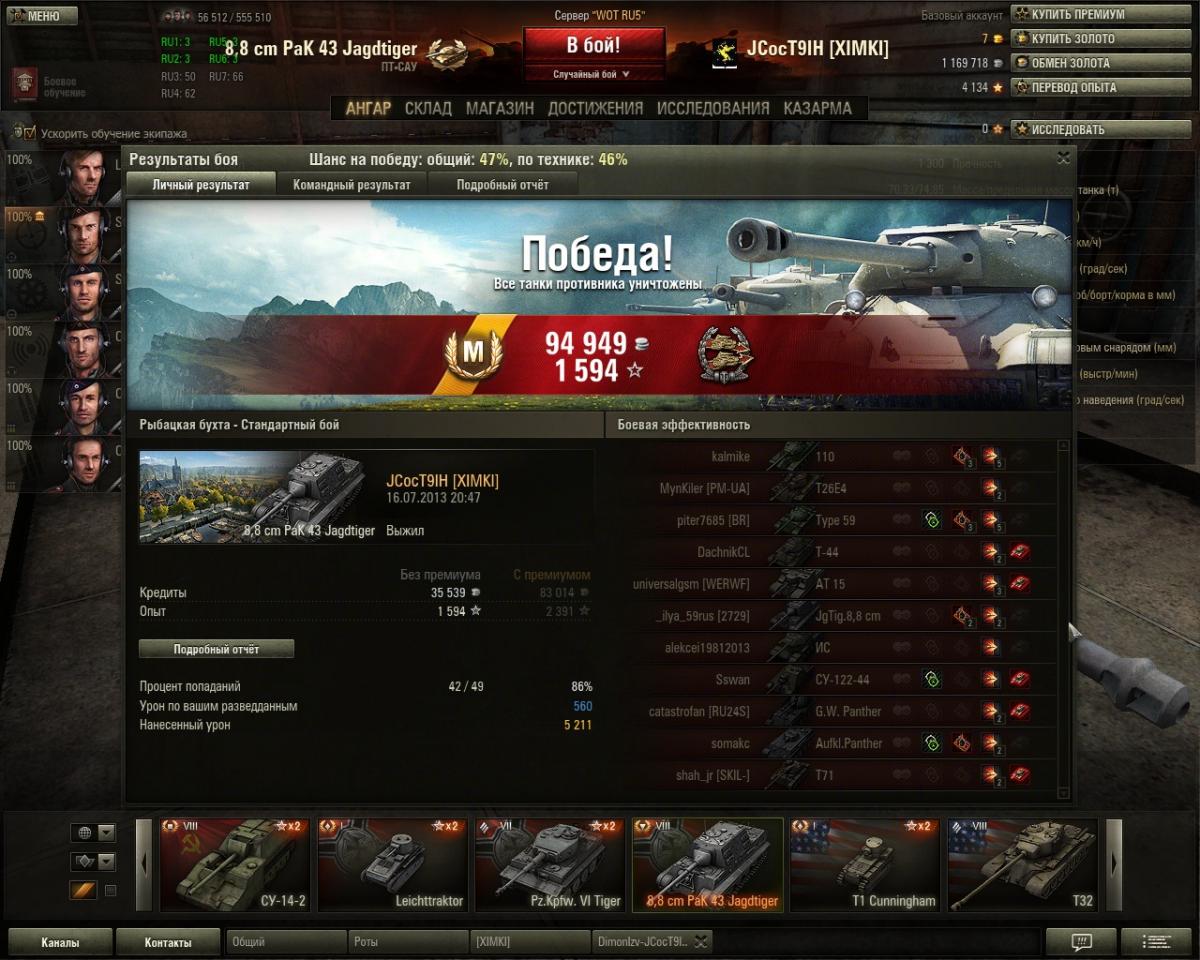Click the critical hit icon in kalmike row
This screenshot has height=960, width=1200.
(x=962, y=457)
